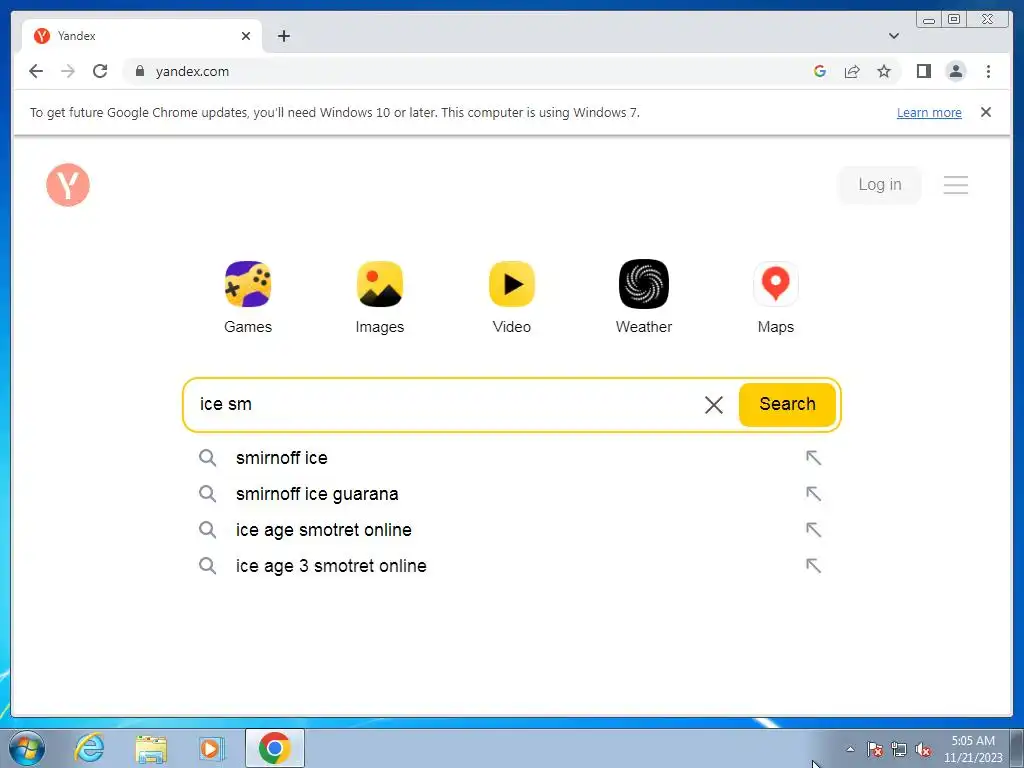Screen dimensions: 1024x768
Task: Launch Internet Explorer from the taskbar
Action: [x=89, y=748]
